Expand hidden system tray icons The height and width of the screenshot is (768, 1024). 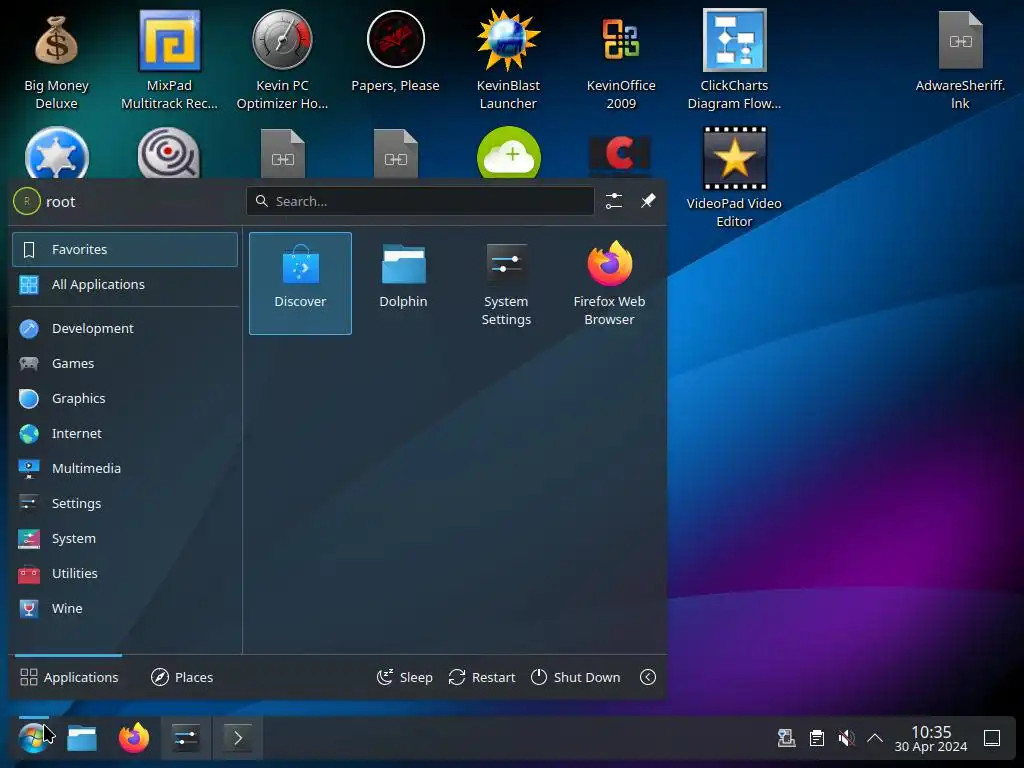pos(875,739)
